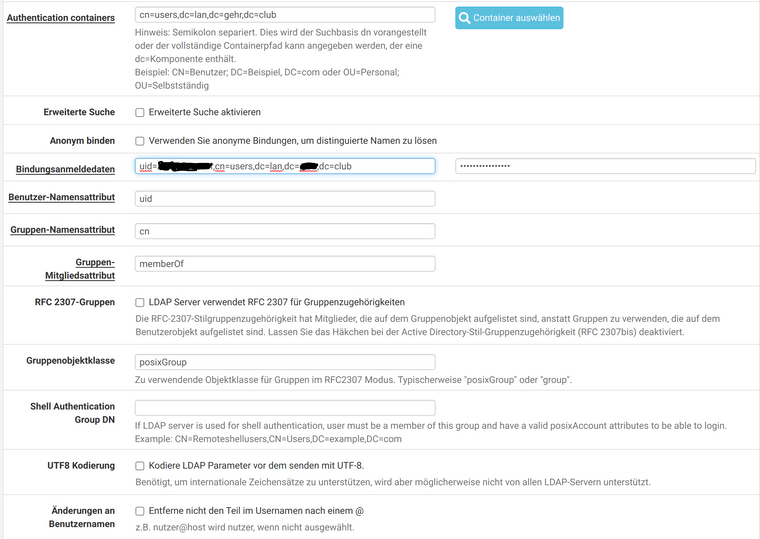Image resolution: width=760 pixels, height=539 pixels.
Task: Toggle the Anonym binden checkbox
Action: click(140, 141)
